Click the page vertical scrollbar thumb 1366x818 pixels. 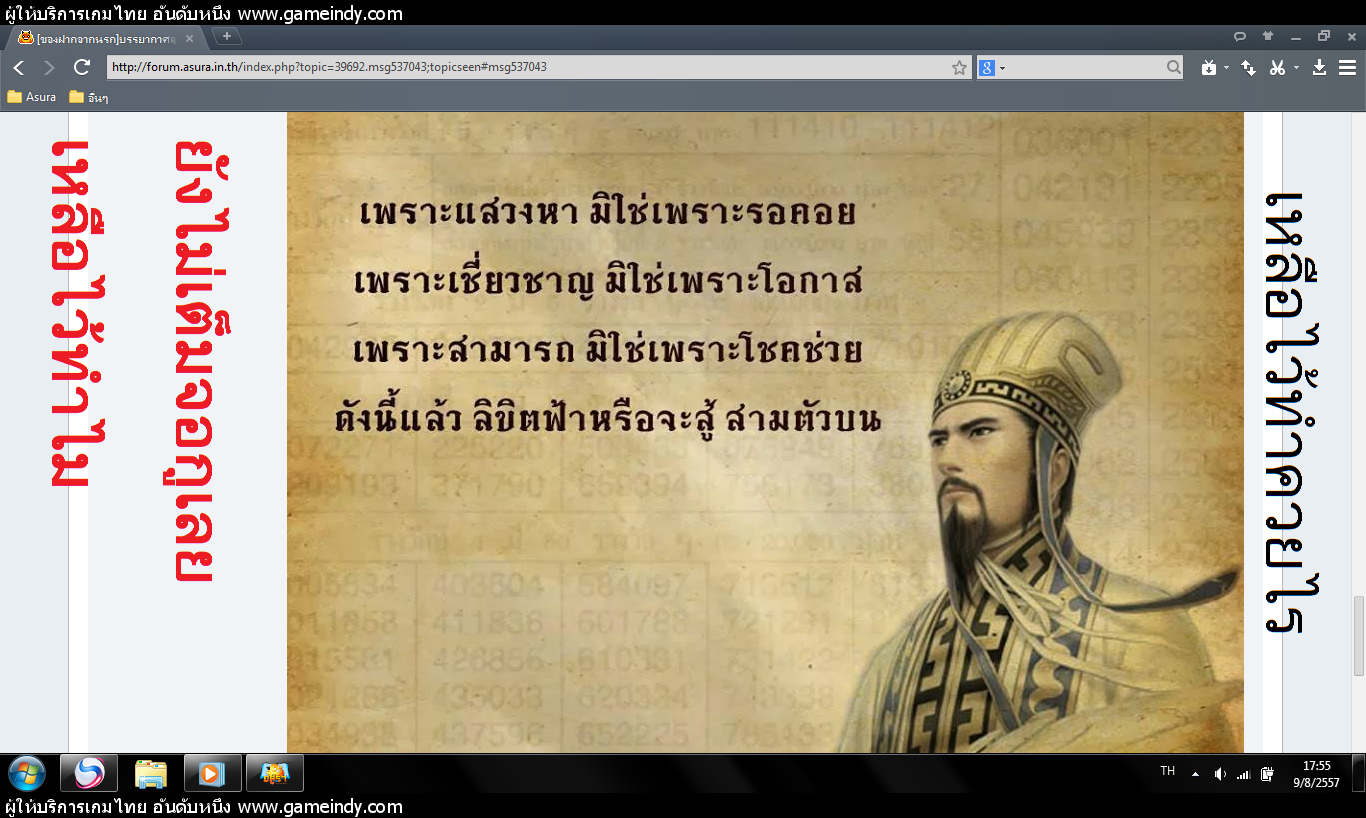pyautogui.click(x=1358, y=636)
